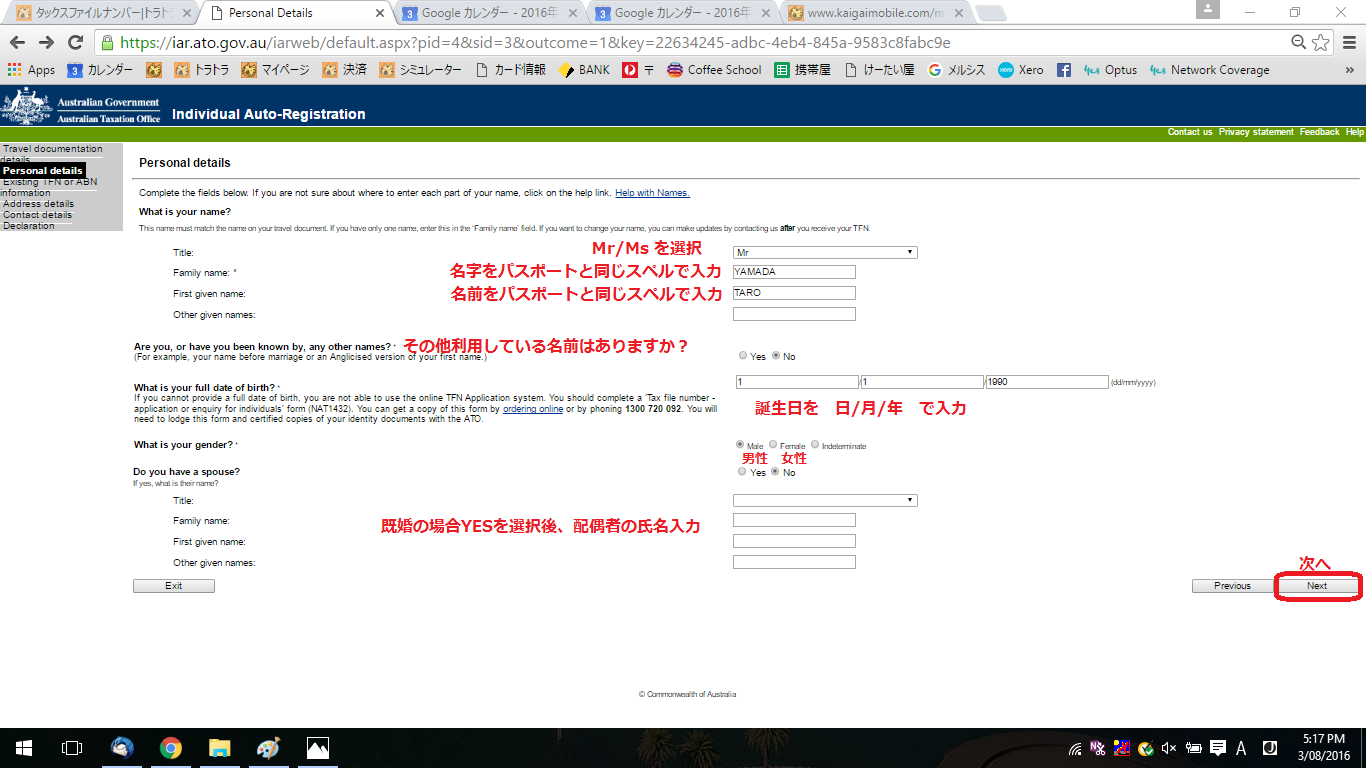This screenshot has height=768, width=1366.
Task: Click the Next button
Action: 1317,586
